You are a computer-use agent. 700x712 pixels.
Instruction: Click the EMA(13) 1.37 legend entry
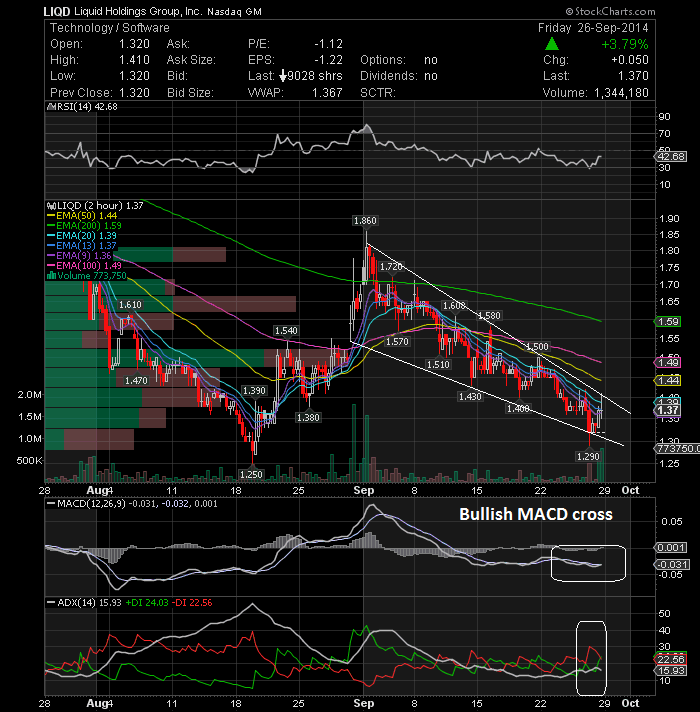86,246
